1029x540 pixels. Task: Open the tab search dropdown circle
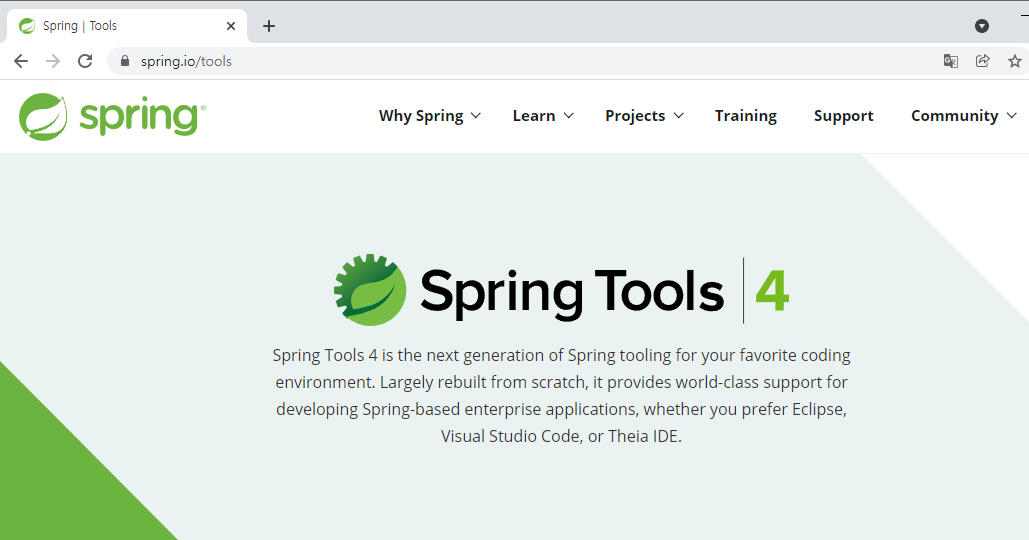[982, 26]
